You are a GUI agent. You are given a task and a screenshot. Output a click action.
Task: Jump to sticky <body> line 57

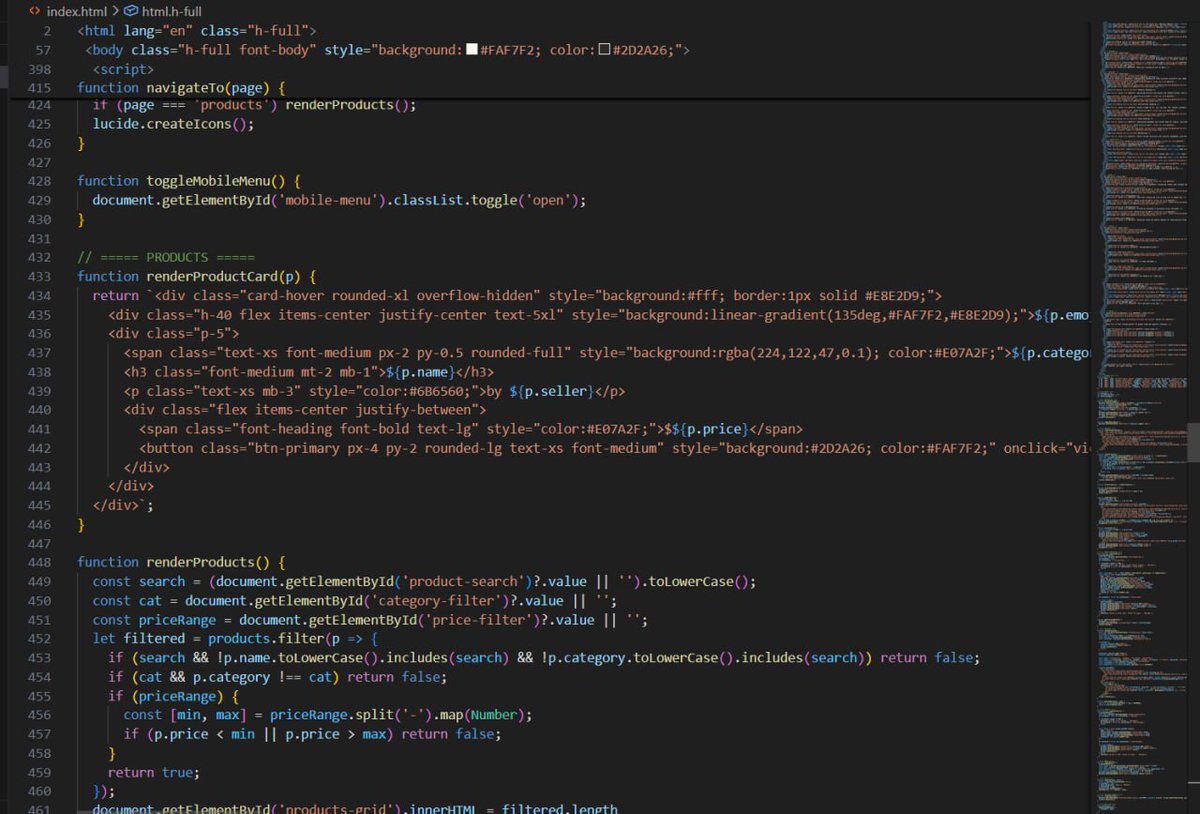click(x=387, y=50)
